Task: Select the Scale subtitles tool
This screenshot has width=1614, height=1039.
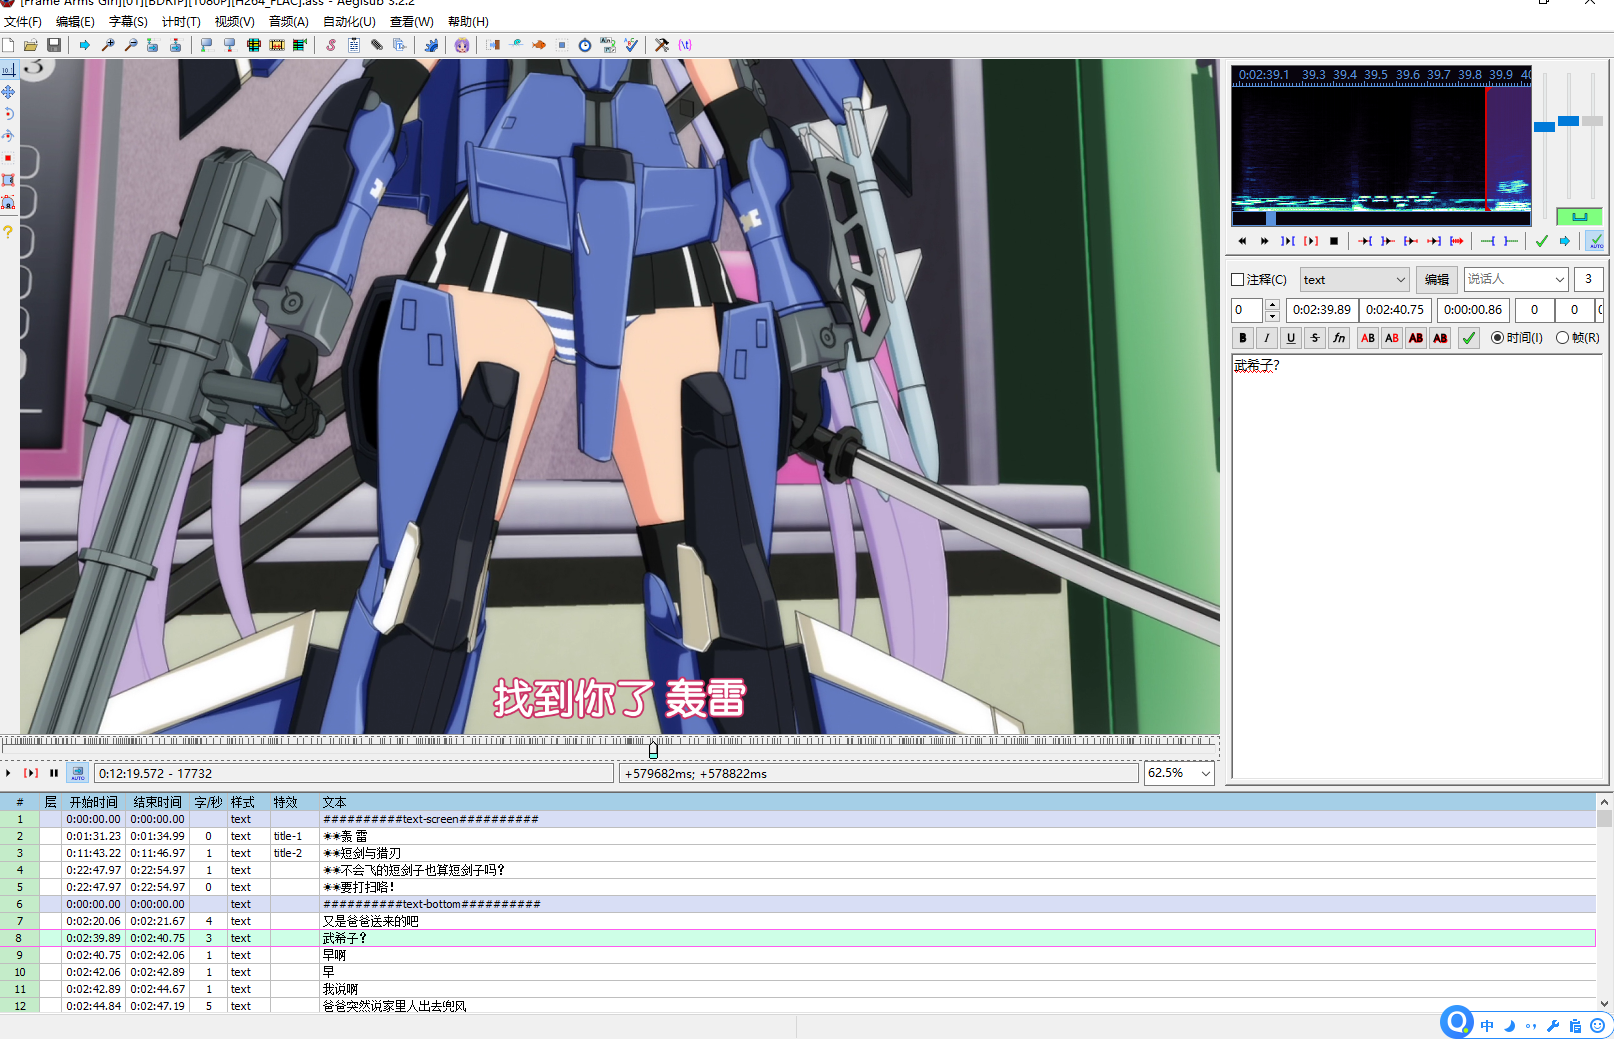Action: click(8, 158)
